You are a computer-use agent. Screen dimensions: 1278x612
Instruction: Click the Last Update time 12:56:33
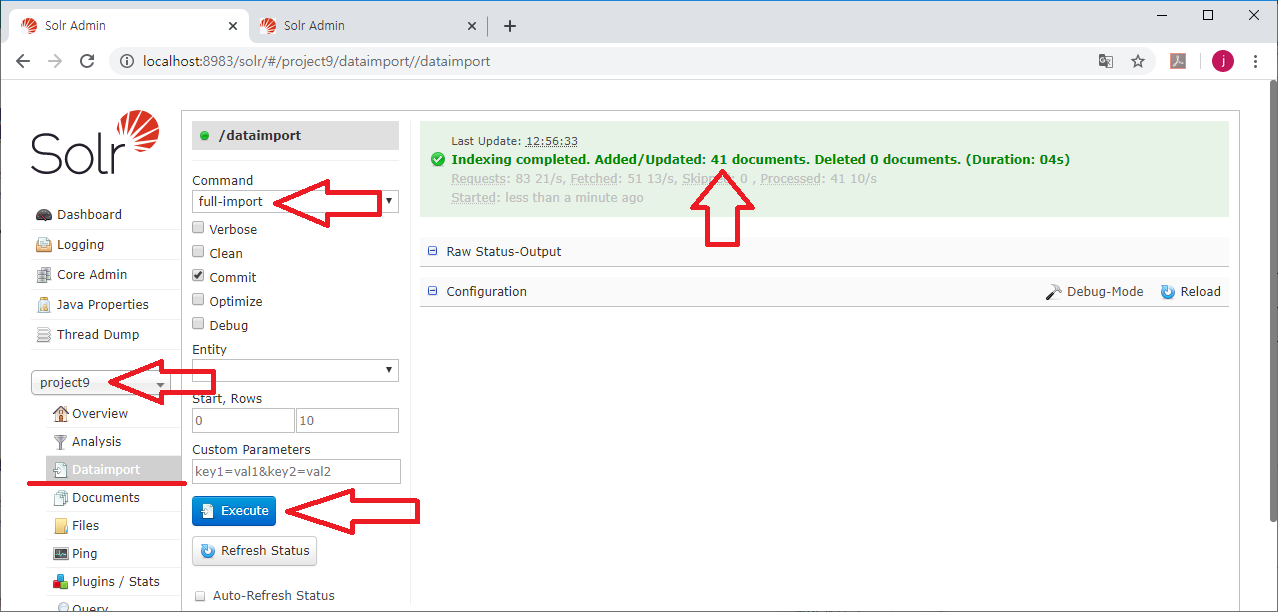(552, 141)
